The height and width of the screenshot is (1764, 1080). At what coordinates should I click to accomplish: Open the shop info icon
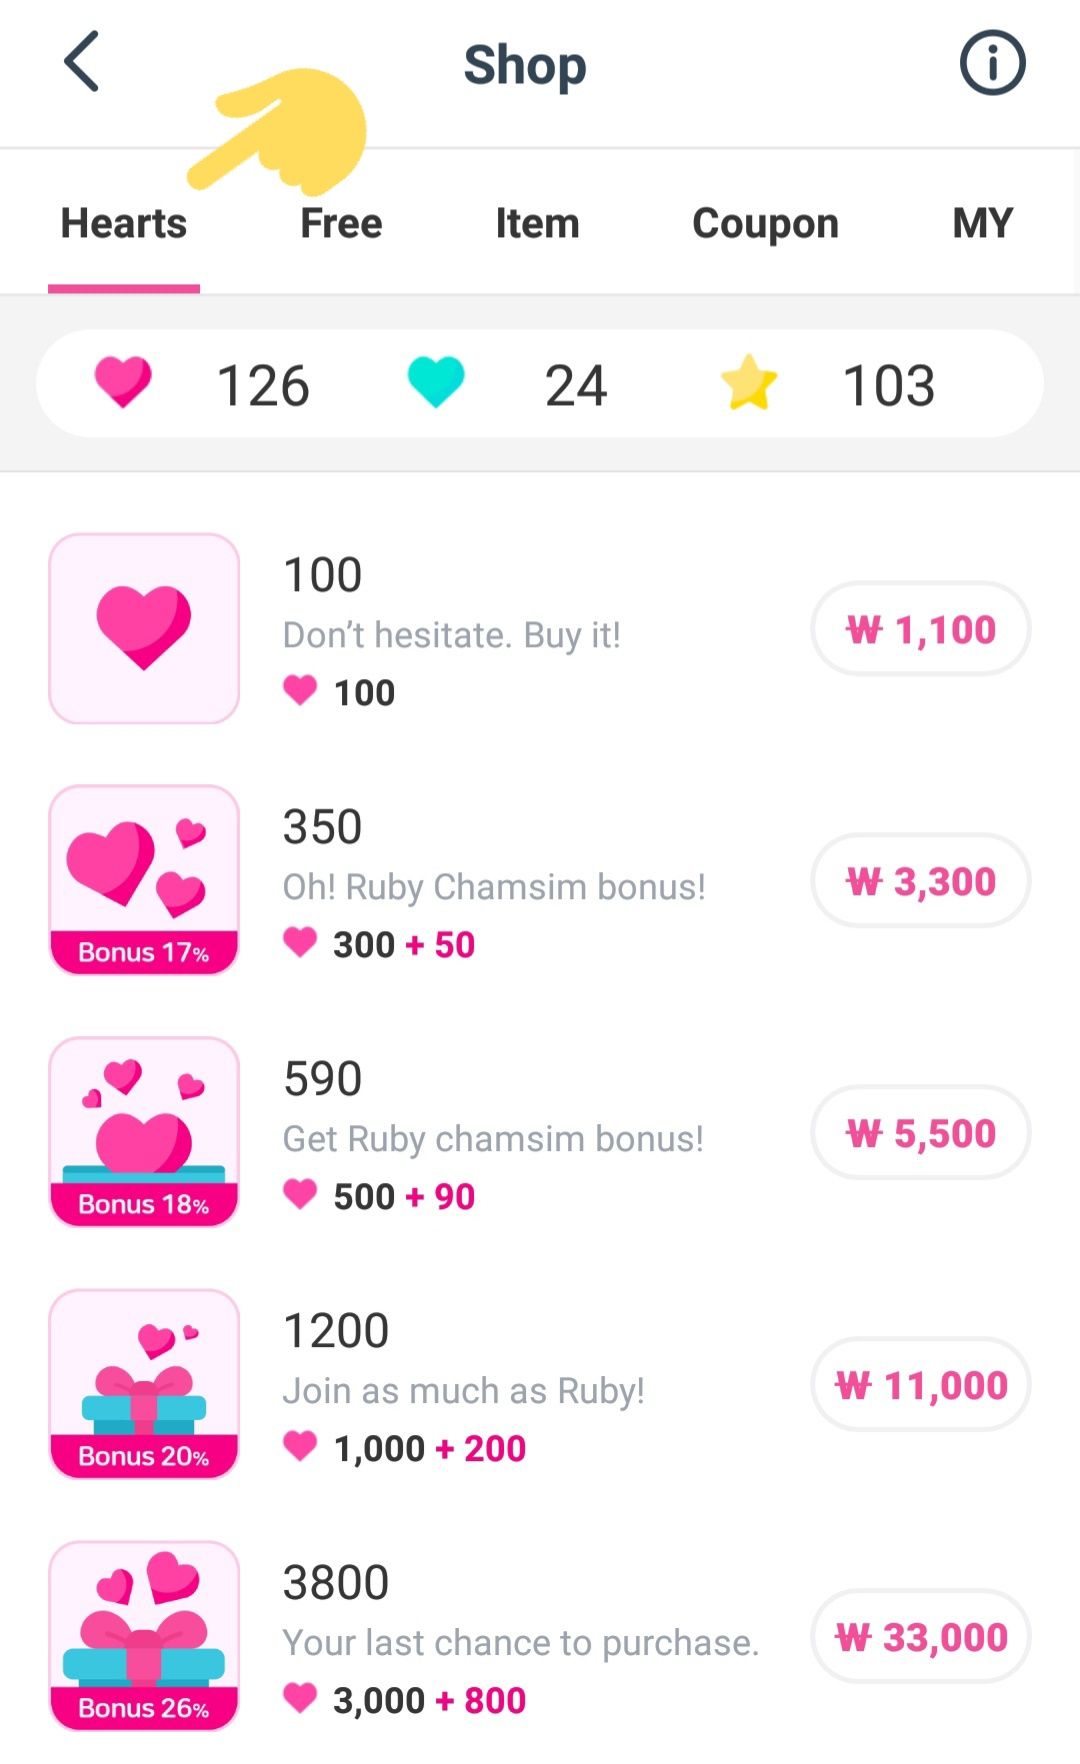[992, 63]
